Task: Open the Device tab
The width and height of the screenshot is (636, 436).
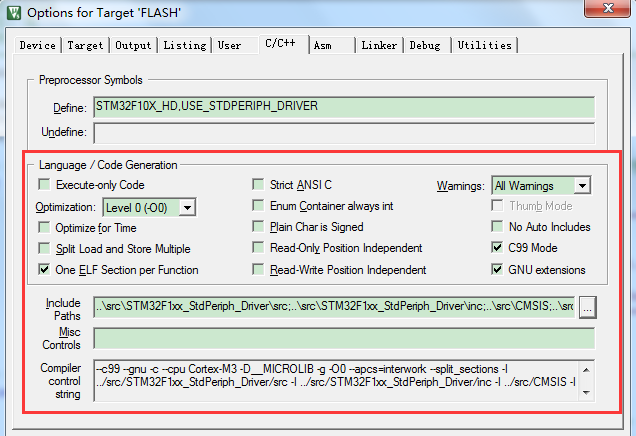Action: pos(38,45)
